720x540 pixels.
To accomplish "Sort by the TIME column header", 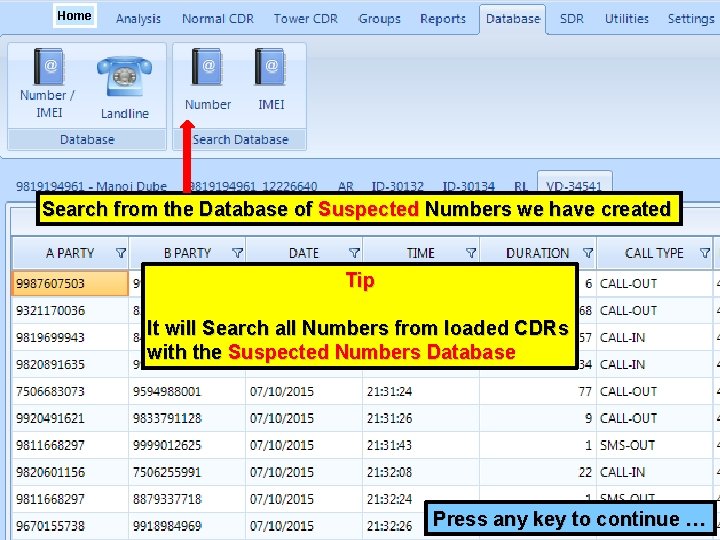I will tap(421, 253).
